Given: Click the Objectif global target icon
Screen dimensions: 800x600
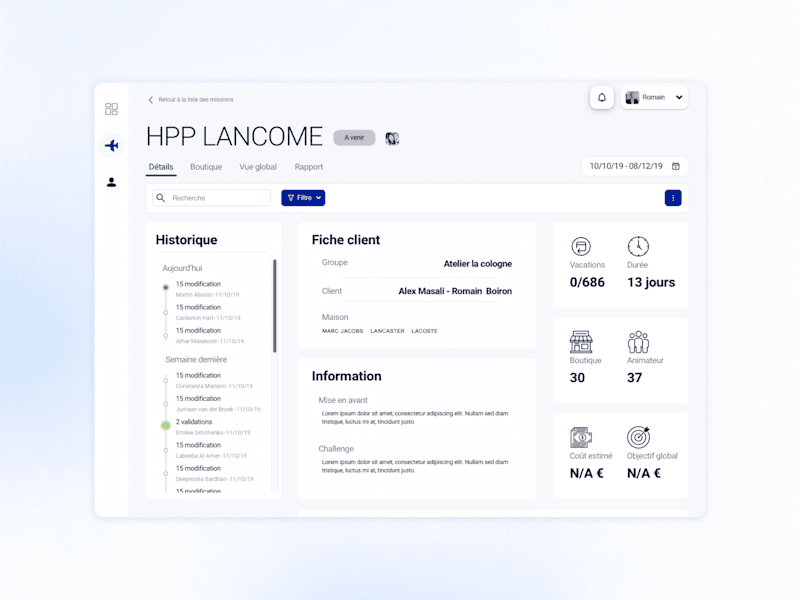Looking at the screenshot, I should coord(638,437).
